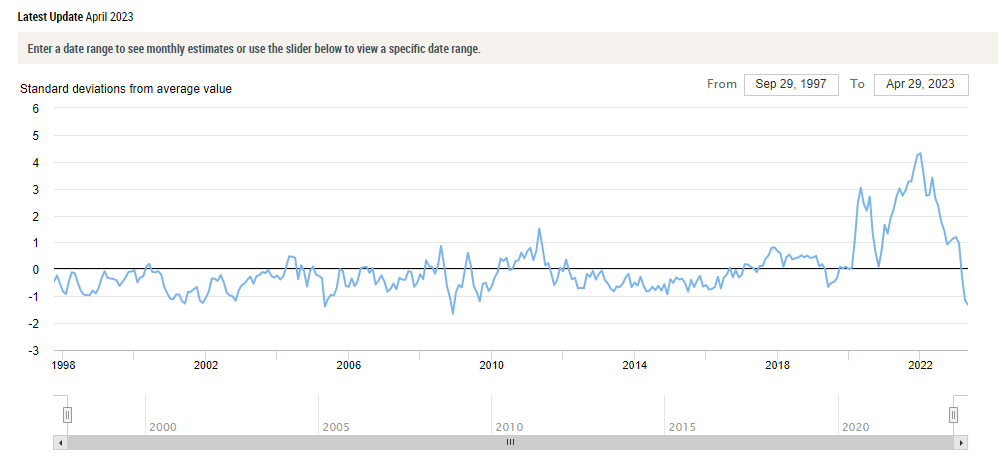The height and width of the screenshot is (459, 1007).
Task: Select 2005 on the range navigator
Action: (x=336, y=427)
